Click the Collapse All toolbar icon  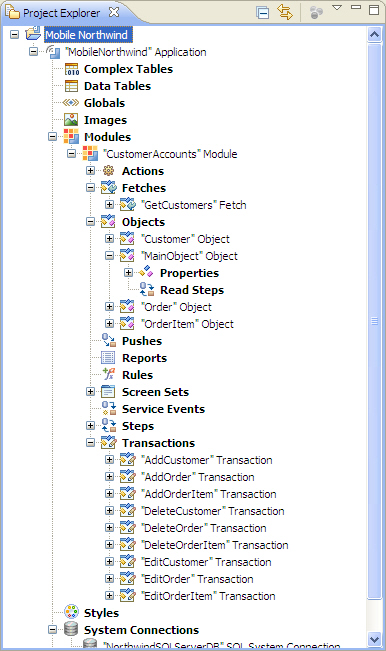(263, 12)
